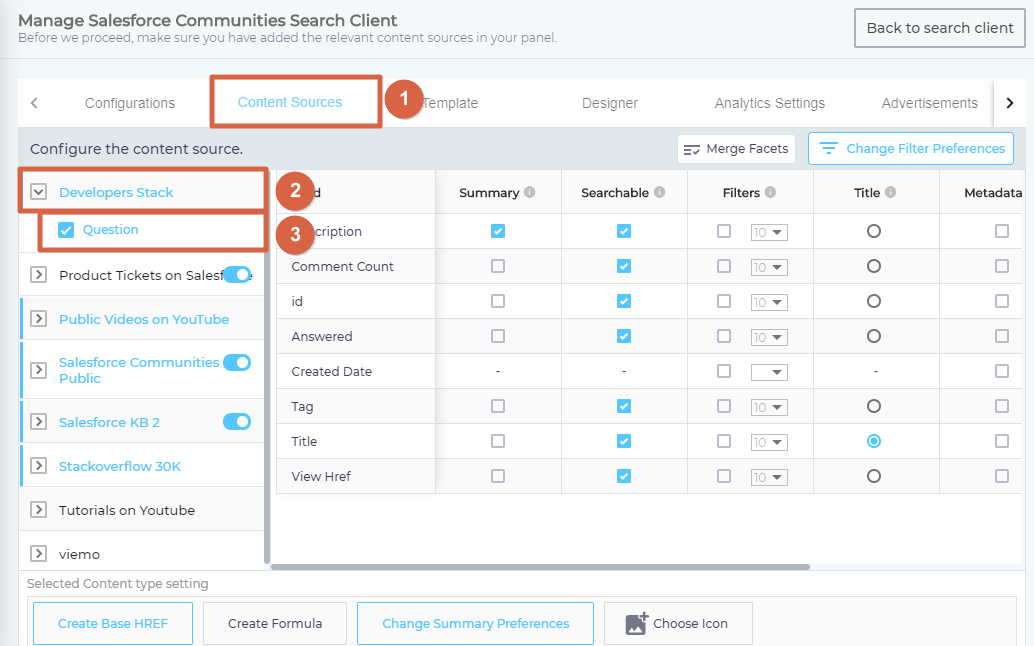Switch to the Content Sources tab
Viewport: 1034px width, 646px height.
[290, 102]
